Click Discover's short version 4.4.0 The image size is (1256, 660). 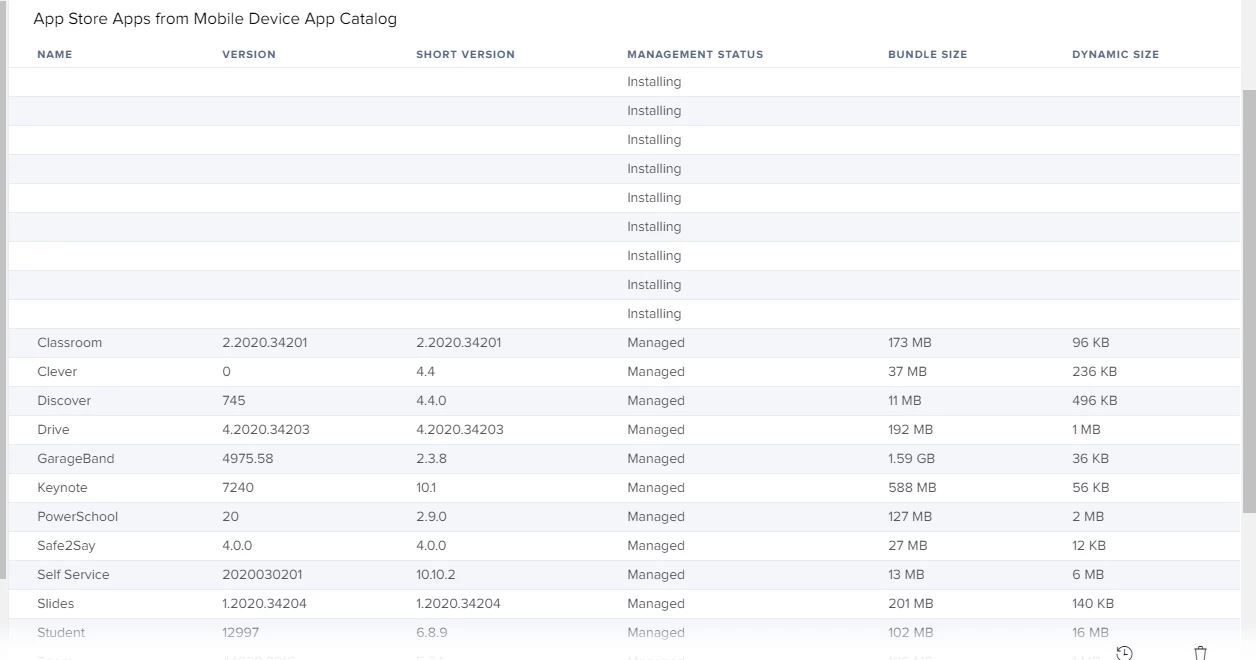click(431, 401)
